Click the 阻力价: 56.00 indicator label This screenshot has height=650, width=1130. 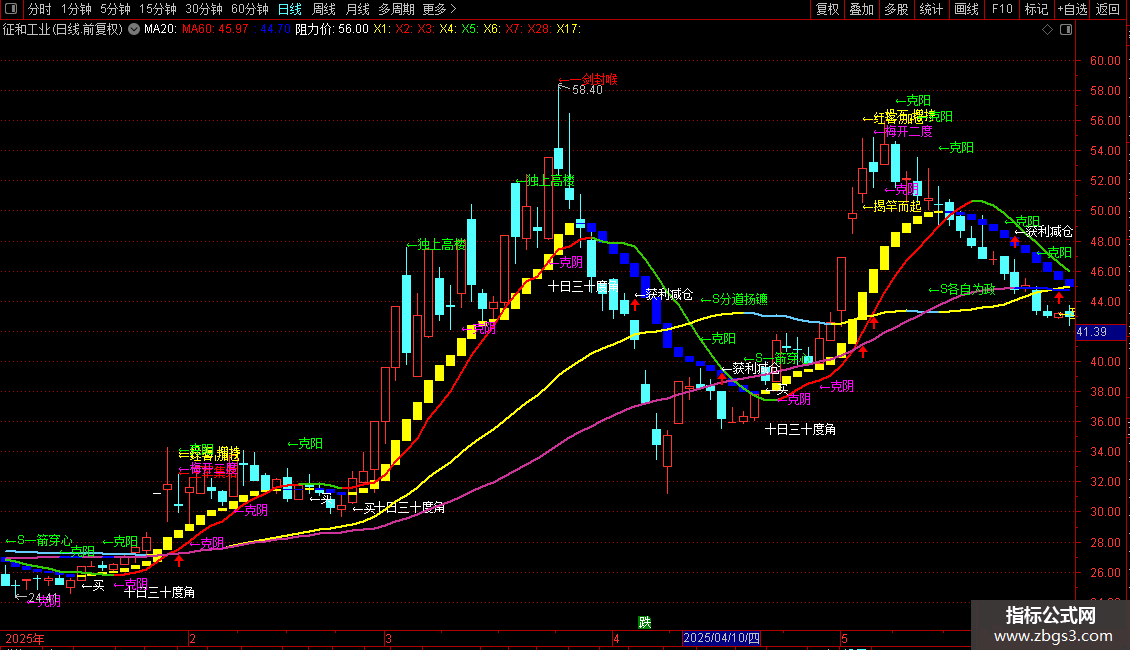point(332,30)
